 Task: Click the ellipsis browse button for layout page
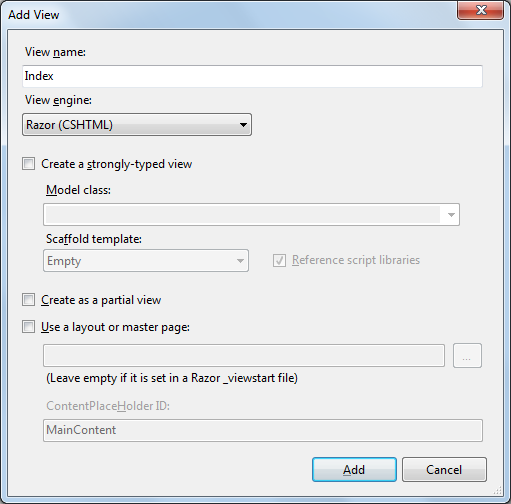click(467, 356)
